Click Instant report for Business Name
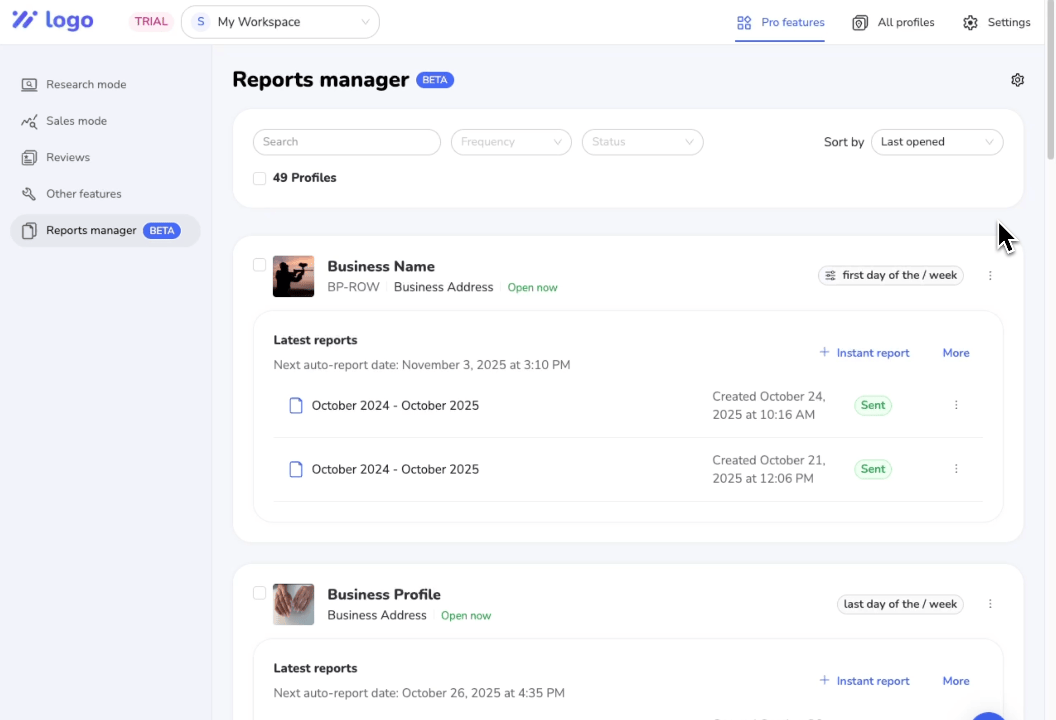The image size is (1056, 720). pos(864,353)
